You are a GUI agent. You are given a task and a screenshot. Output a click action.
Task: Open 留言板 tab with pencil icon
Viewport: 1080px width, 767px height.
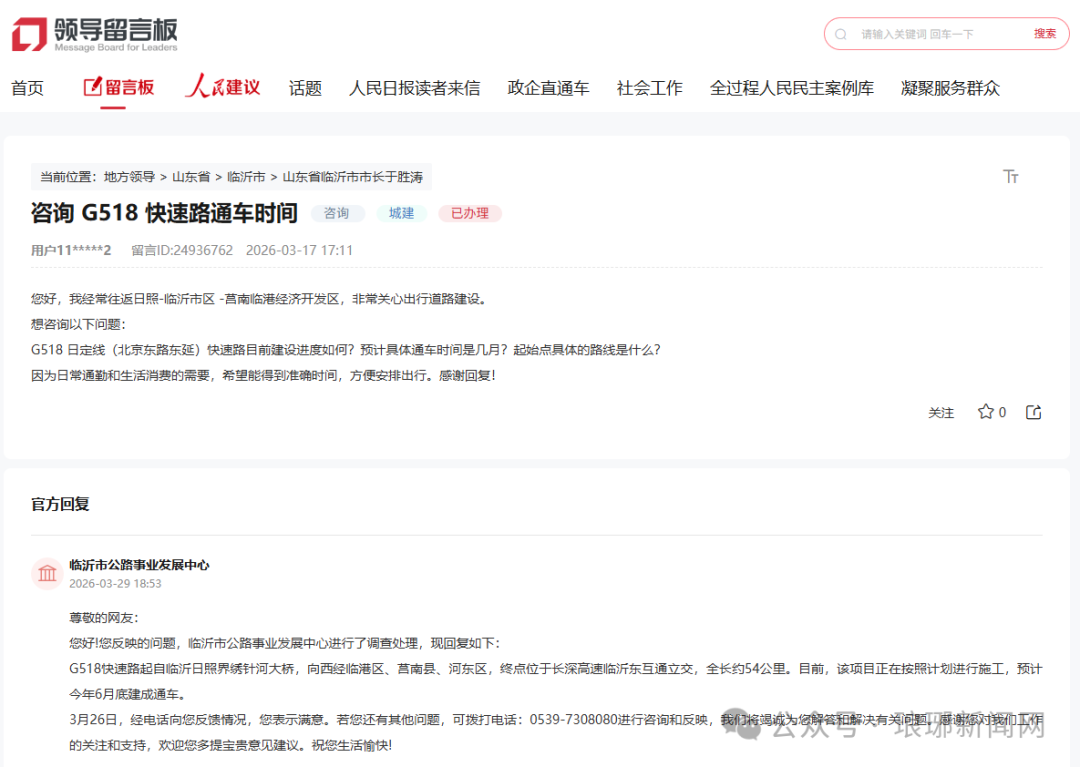[119, 88]
